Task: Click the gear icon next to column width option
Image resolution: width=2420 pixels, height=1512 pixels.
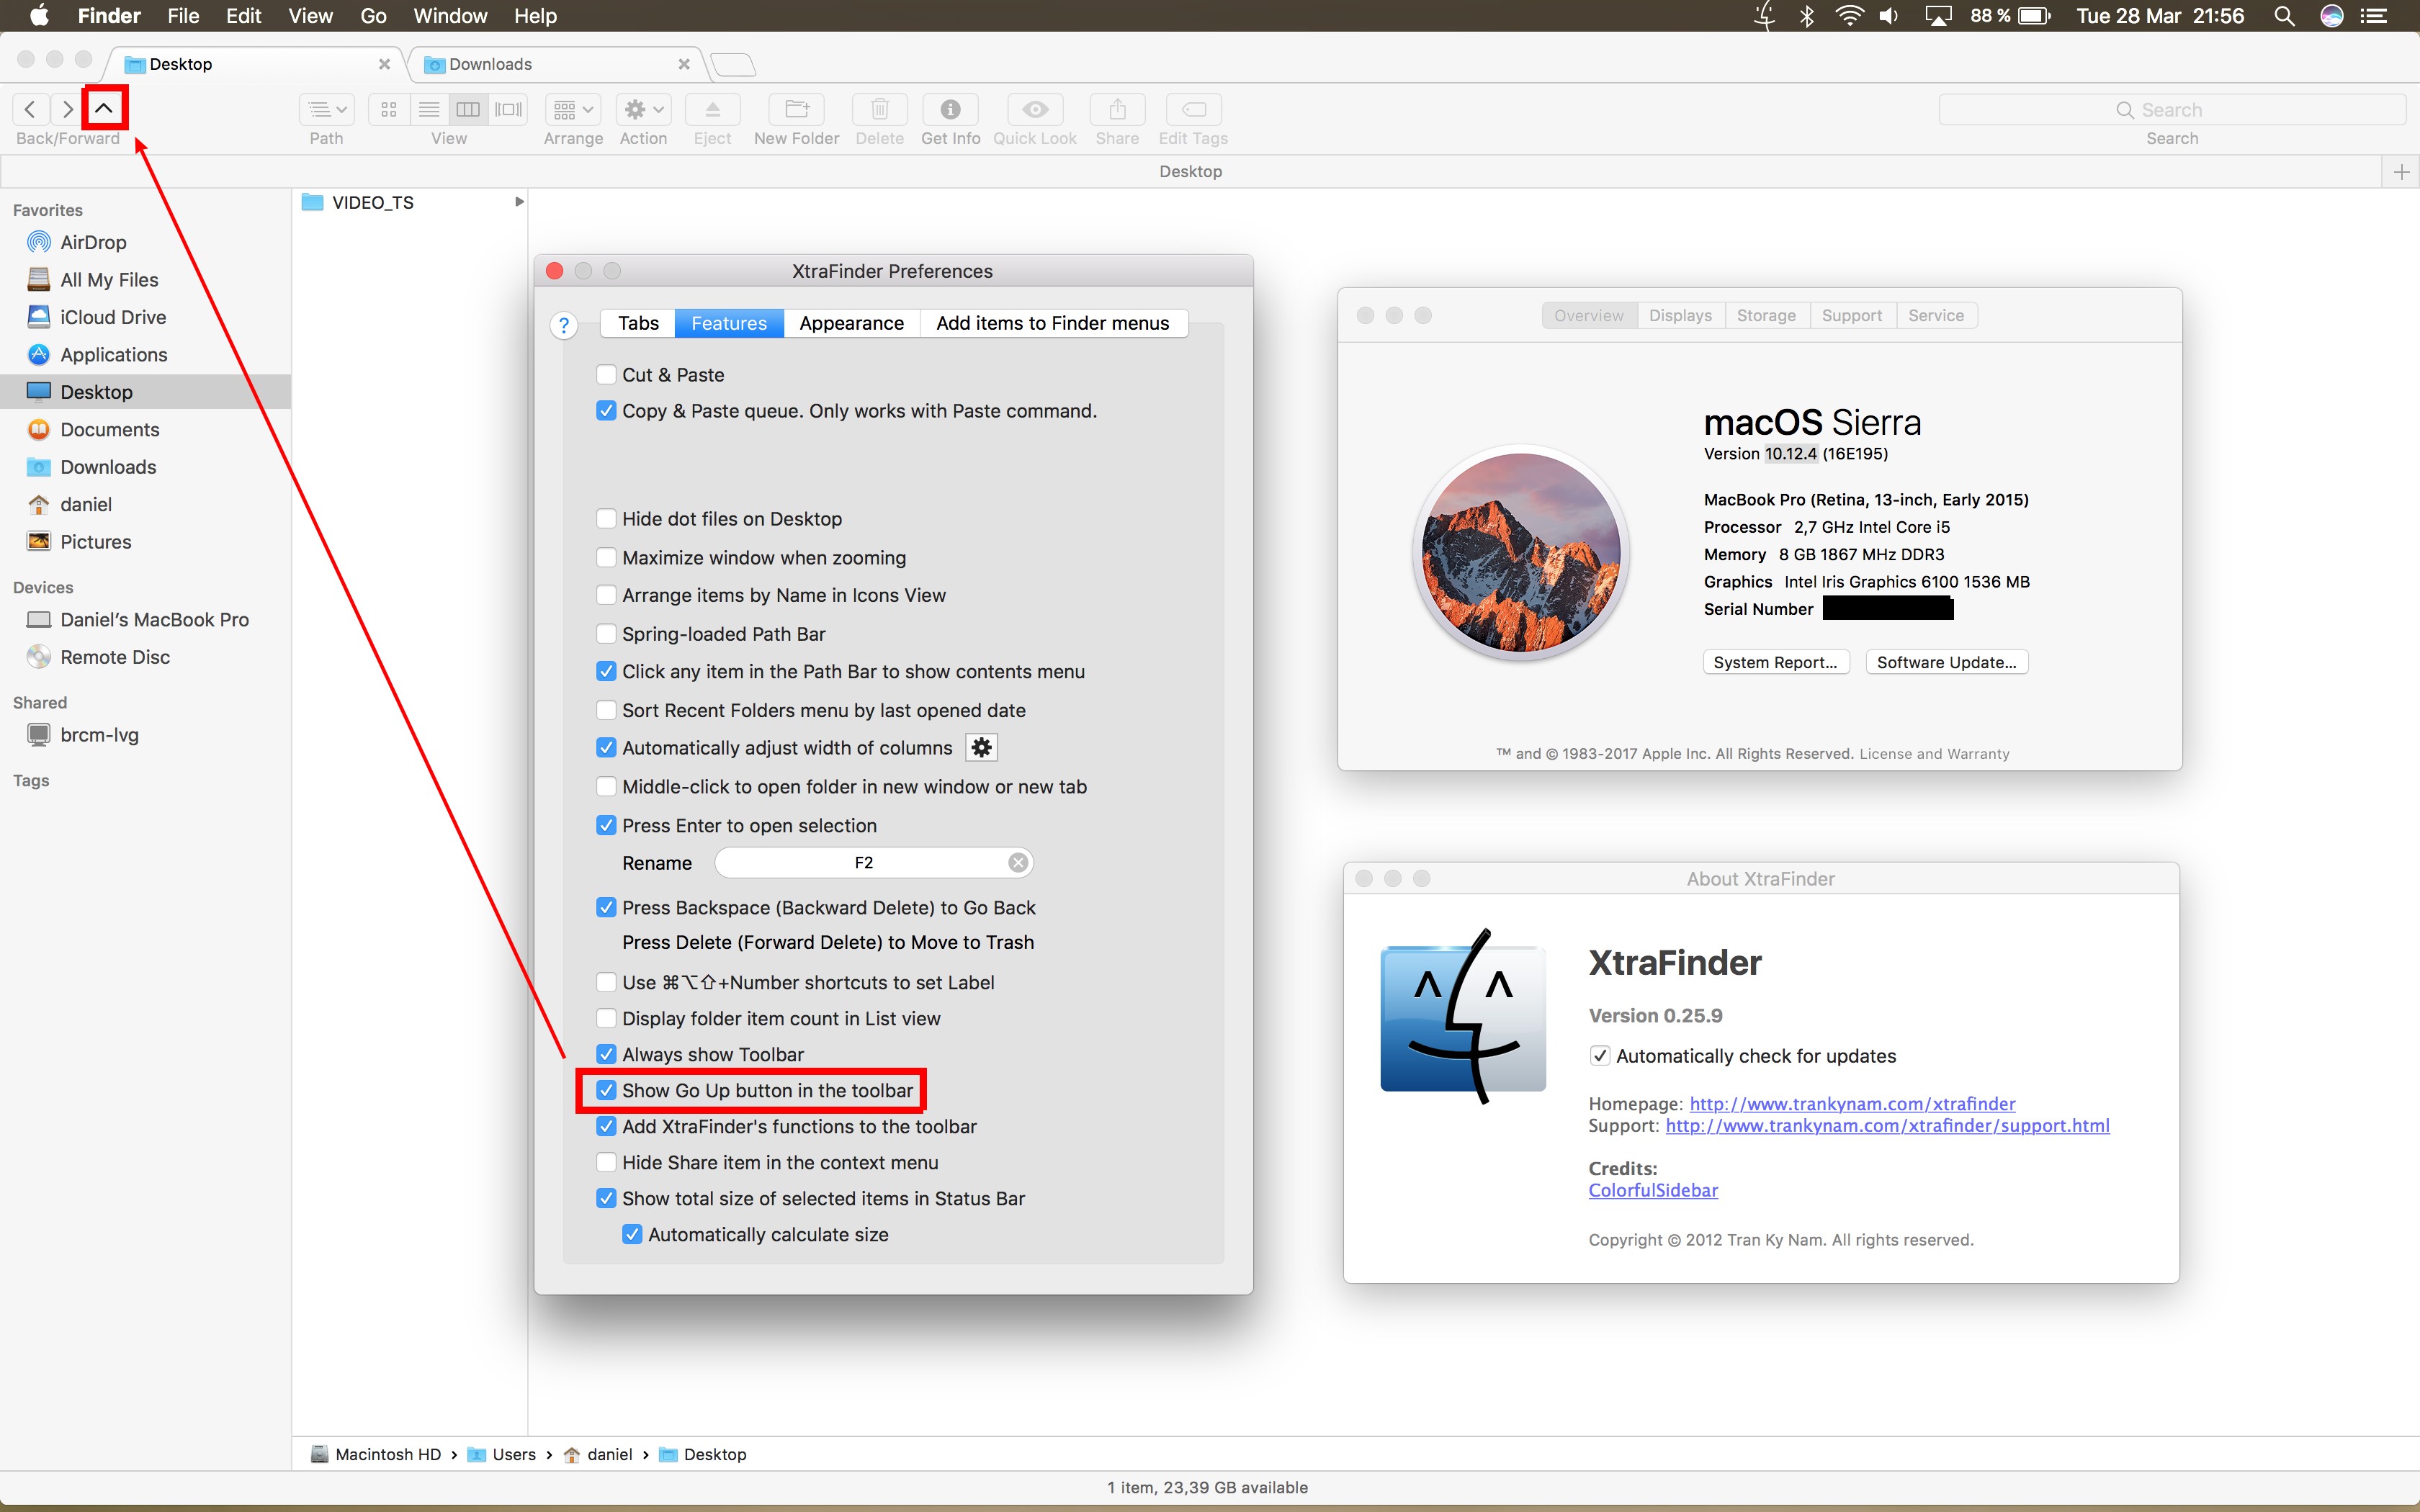Action: click(982, 747)
